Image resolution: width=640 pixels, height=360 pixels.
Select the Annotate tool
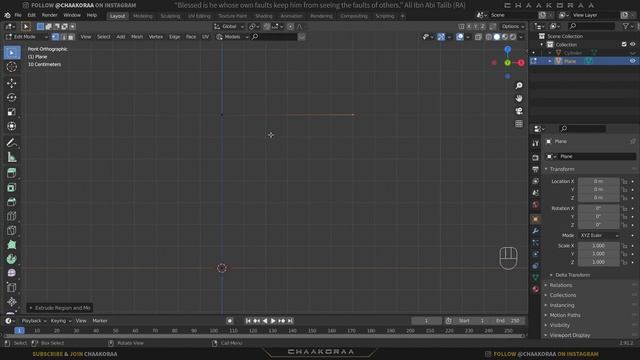(11, 142)
